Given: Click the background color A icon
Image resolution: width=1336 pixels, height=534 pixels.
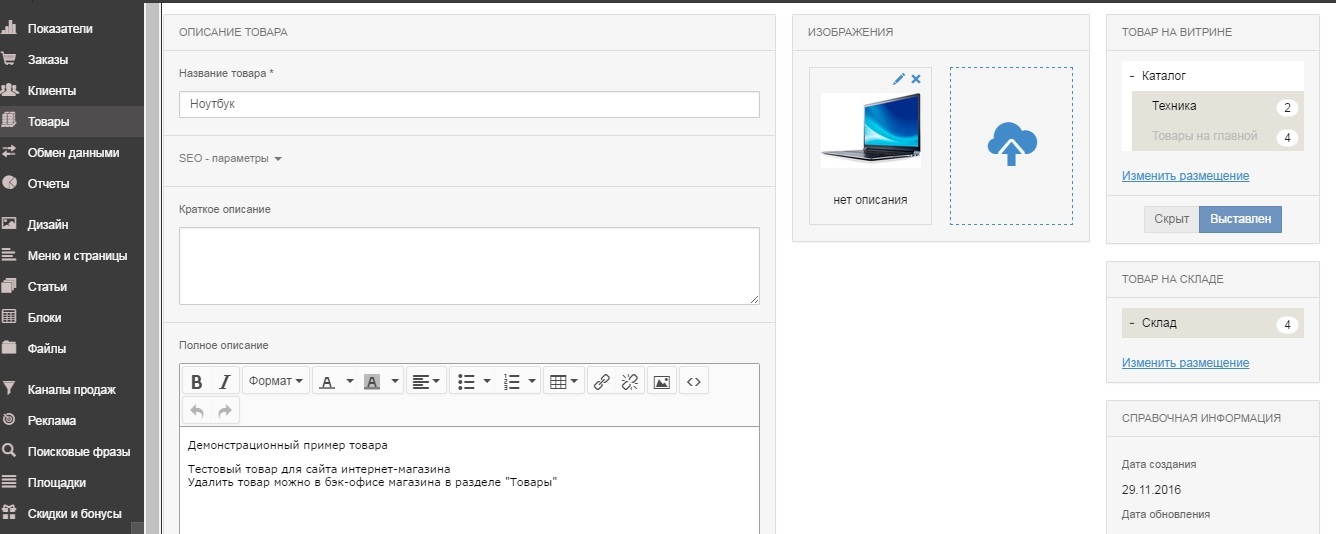Looking at the screenshot, I should tap(372, 381).
